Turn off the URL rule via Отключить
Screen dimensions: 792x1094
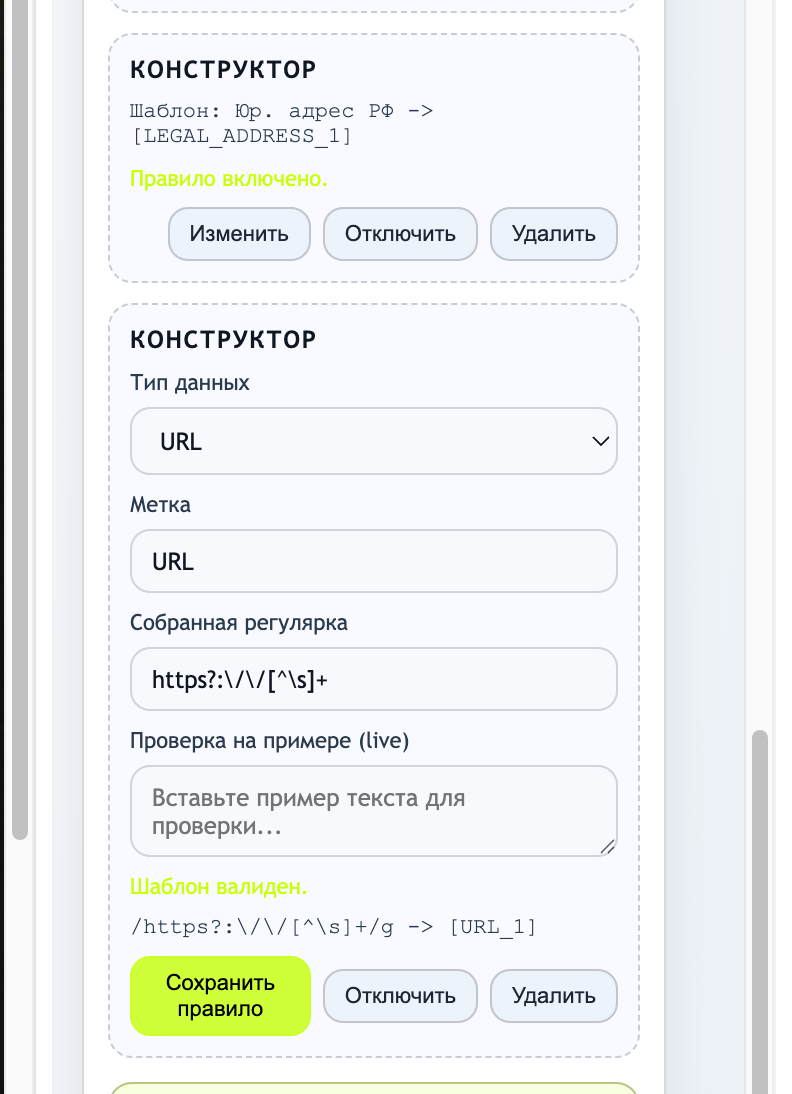click(400, 996)
